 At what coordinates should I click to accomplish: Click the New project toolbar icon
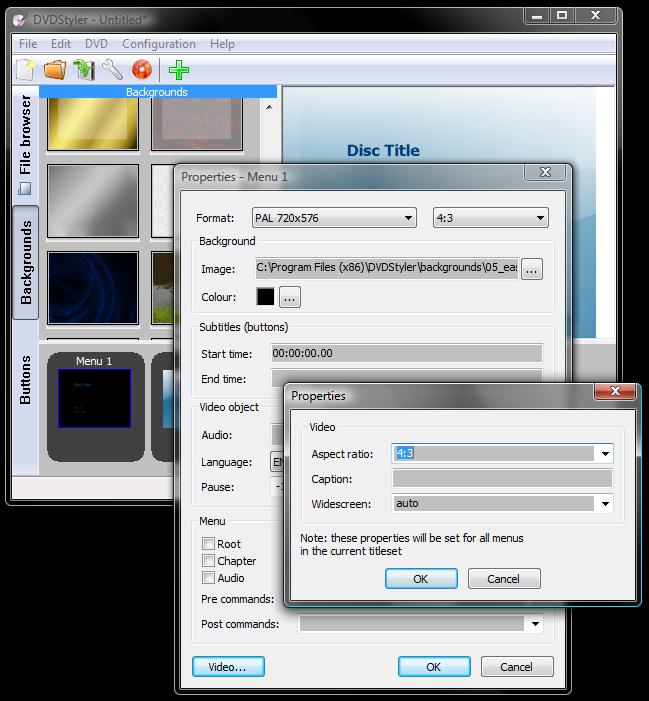pyautogui.click(x=25, y=70)
